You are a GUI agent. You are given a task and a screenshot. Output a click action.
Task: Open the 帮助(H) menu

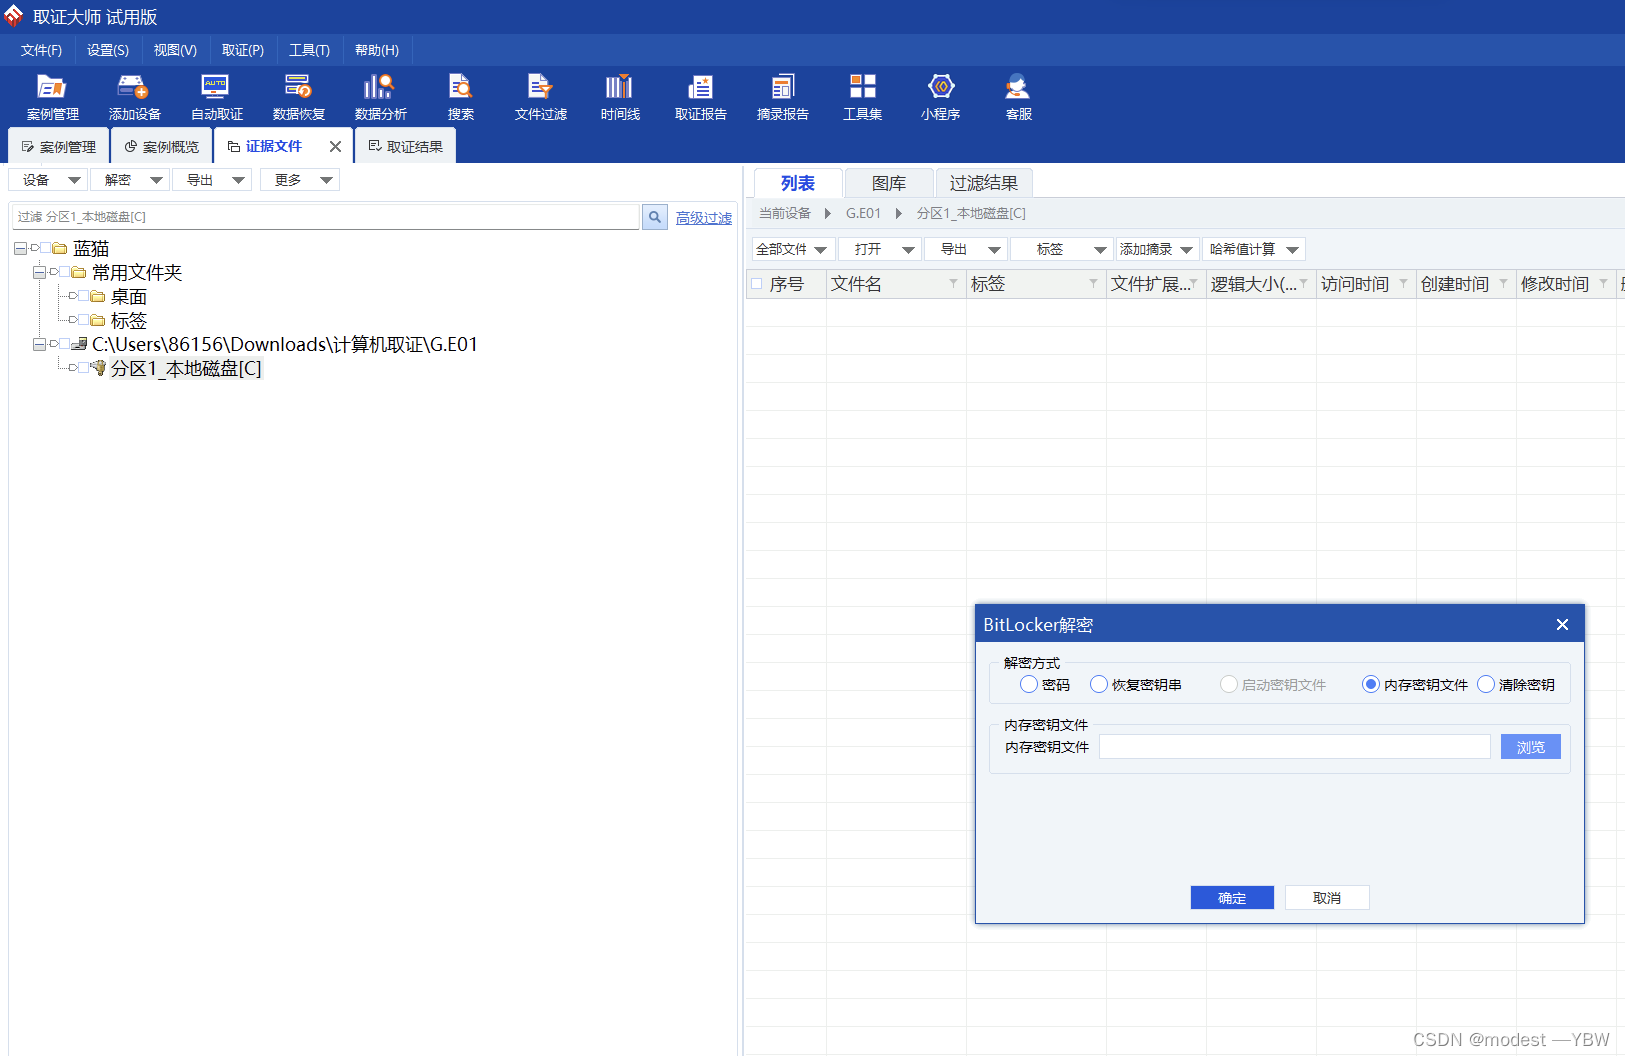pyautogui.click(x=377, y=50)
